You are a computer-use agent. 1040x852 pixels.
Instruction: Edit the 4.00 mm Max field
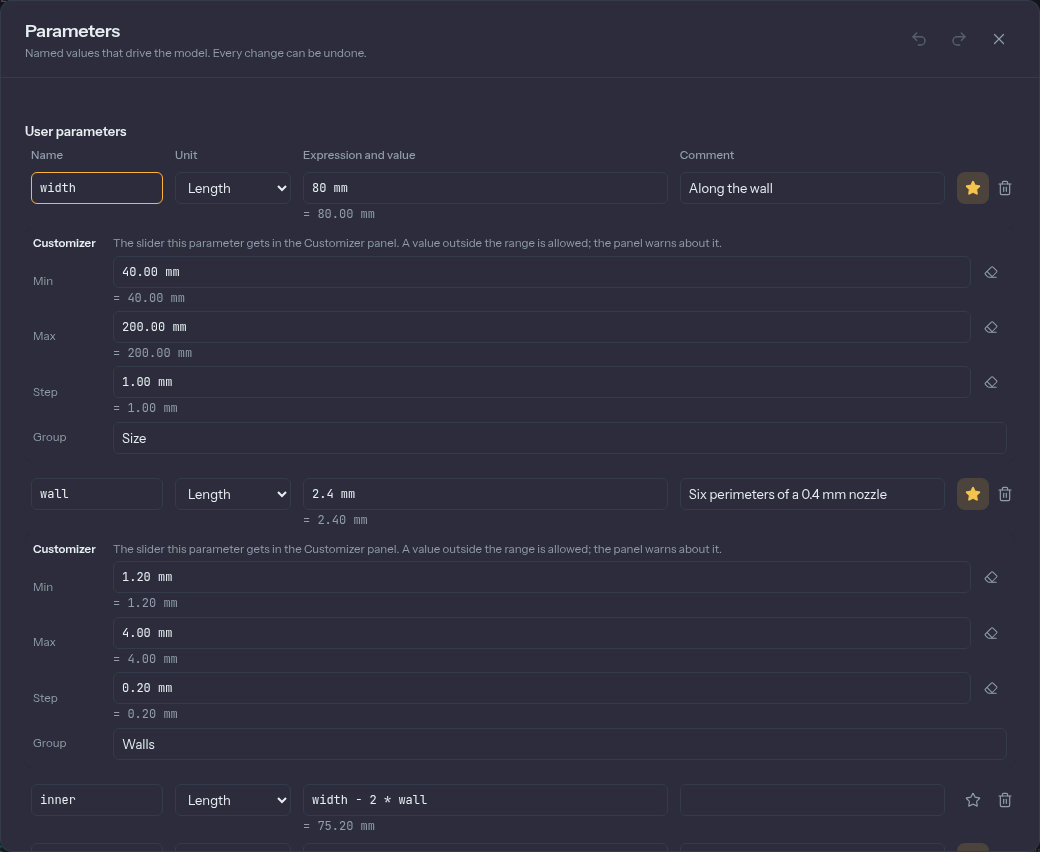pyautogui.click(x=541, y=633)
